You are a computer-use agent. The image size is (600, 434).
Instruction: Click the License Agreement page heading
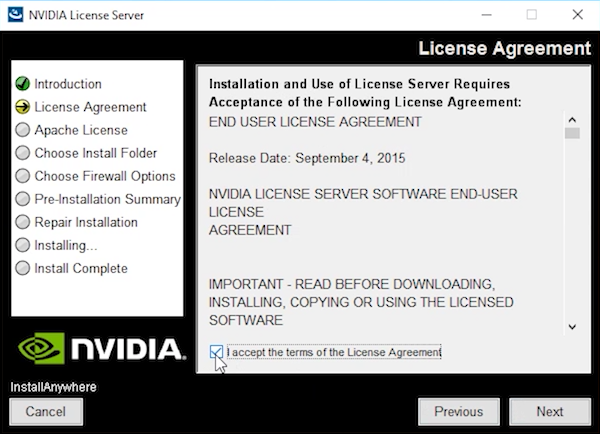click(x=504, y=49)
